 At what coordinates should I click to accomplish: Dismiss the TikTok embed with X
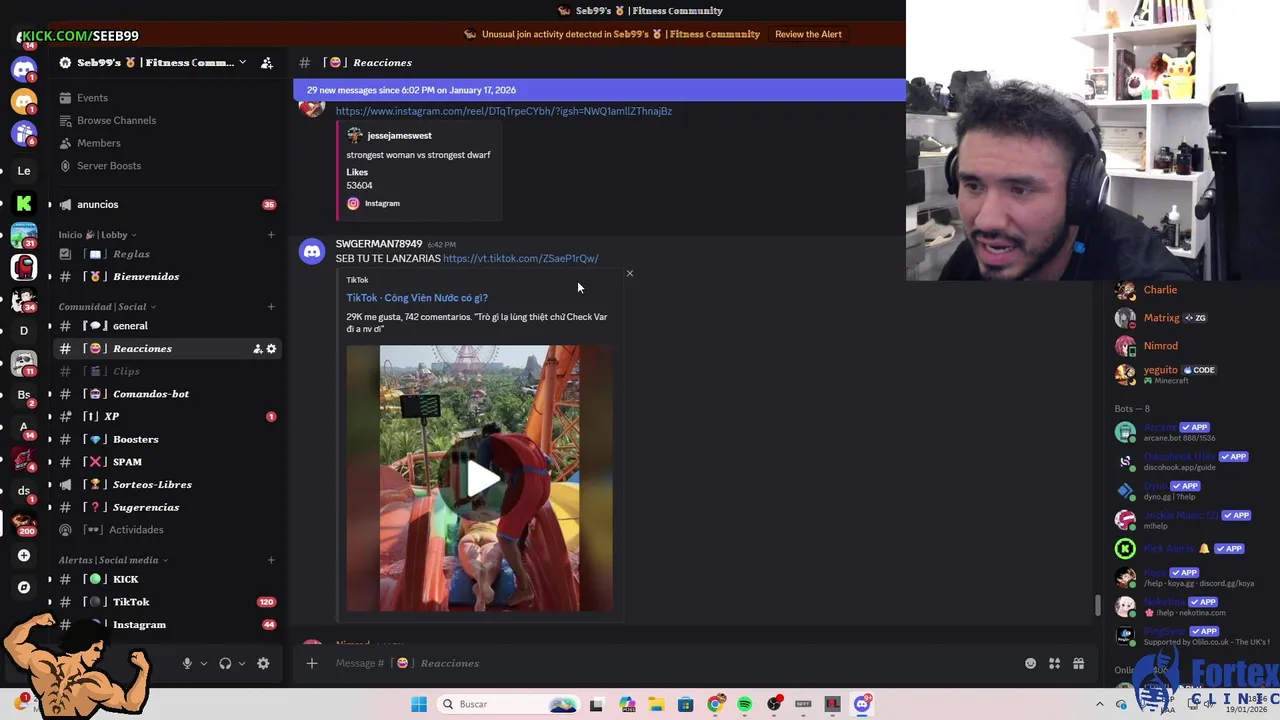click(629, 273)
